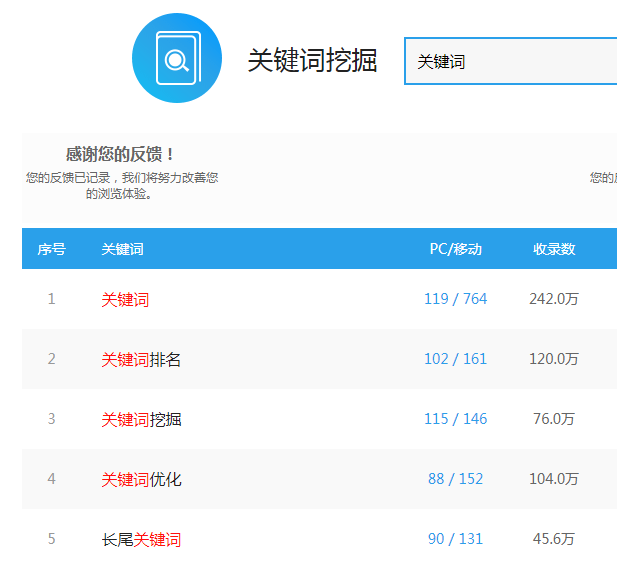
Task: Click the 102 / 161 index value
Action: click(455, 359)
